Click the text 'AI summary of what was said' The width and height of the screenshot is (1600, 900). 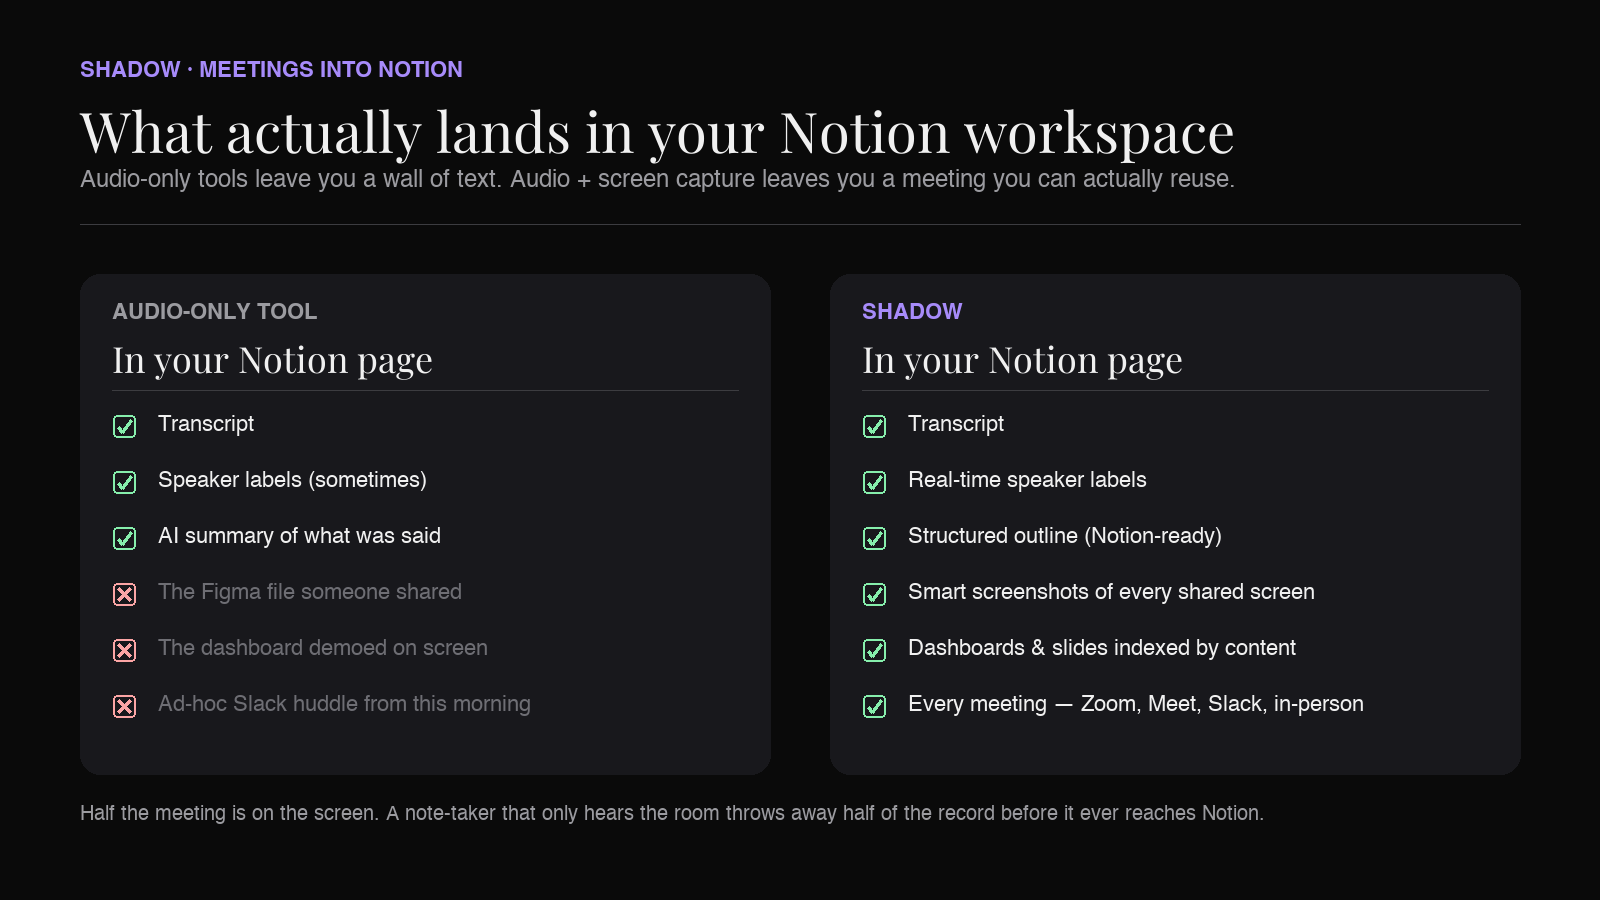tap(299, 536)
